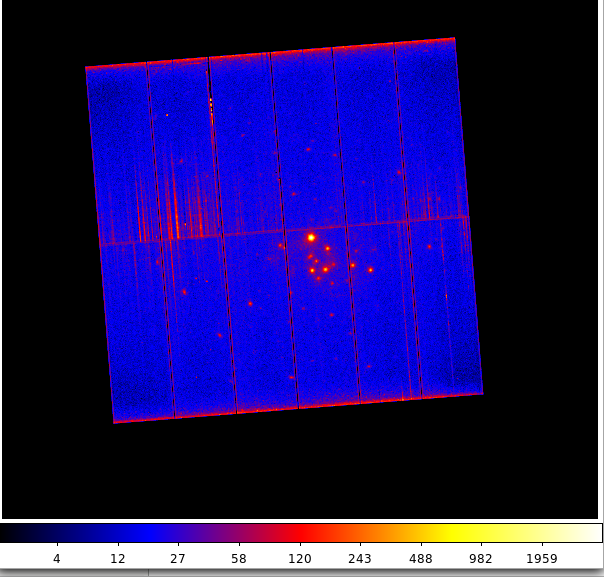Click the colorbar tick label 27
This screenshot has height=577, width=604.
coord(178,559)
